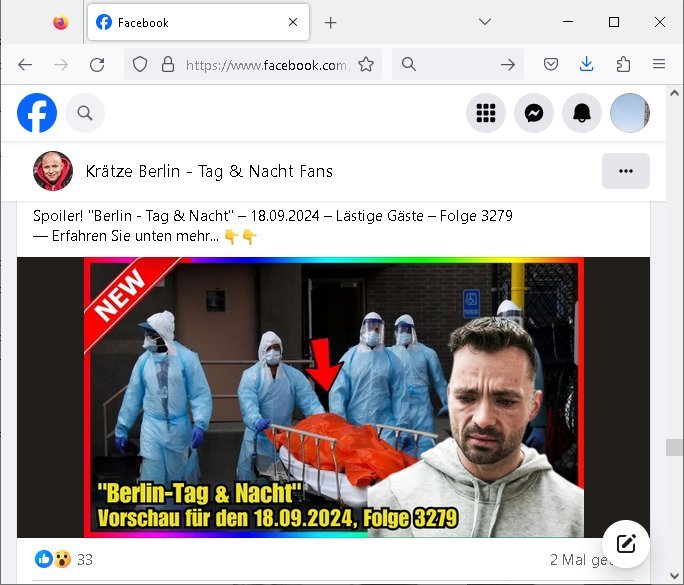Go back to previous page

(25, 65)
